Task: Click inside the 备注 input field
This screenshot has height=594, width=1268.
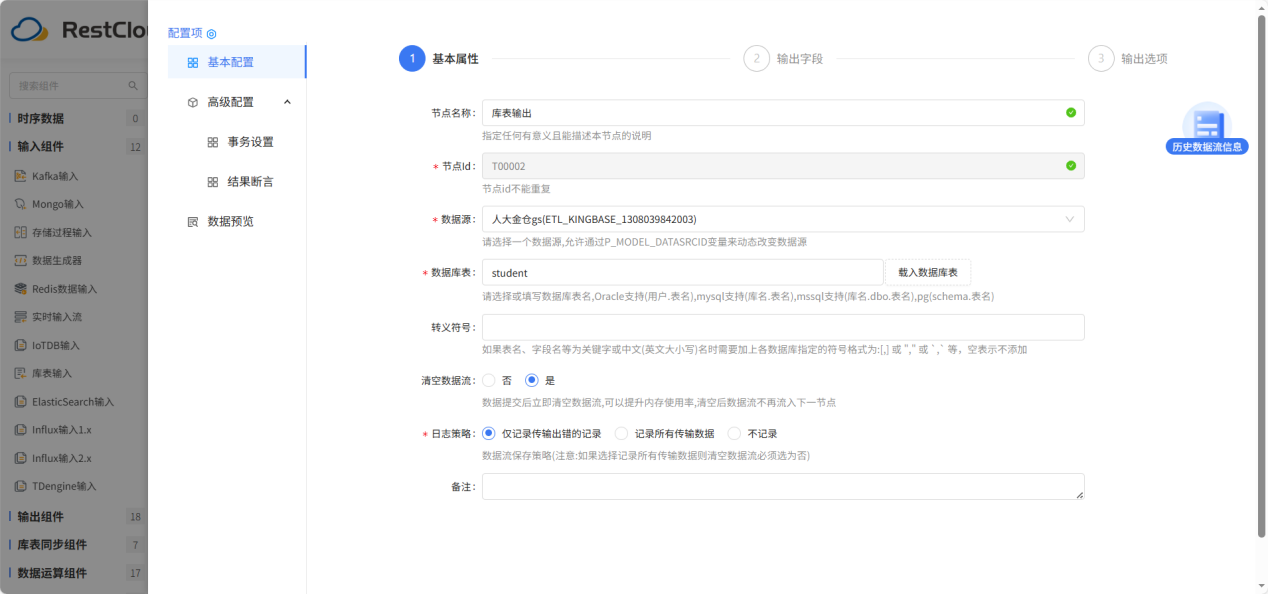Action: [782, 487]
